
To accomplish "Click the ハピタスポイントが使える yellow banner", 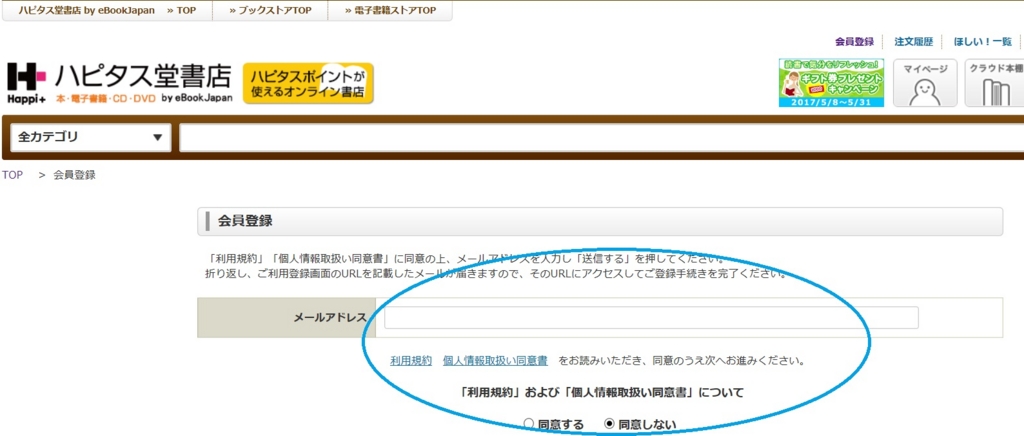I will [308, 84].
